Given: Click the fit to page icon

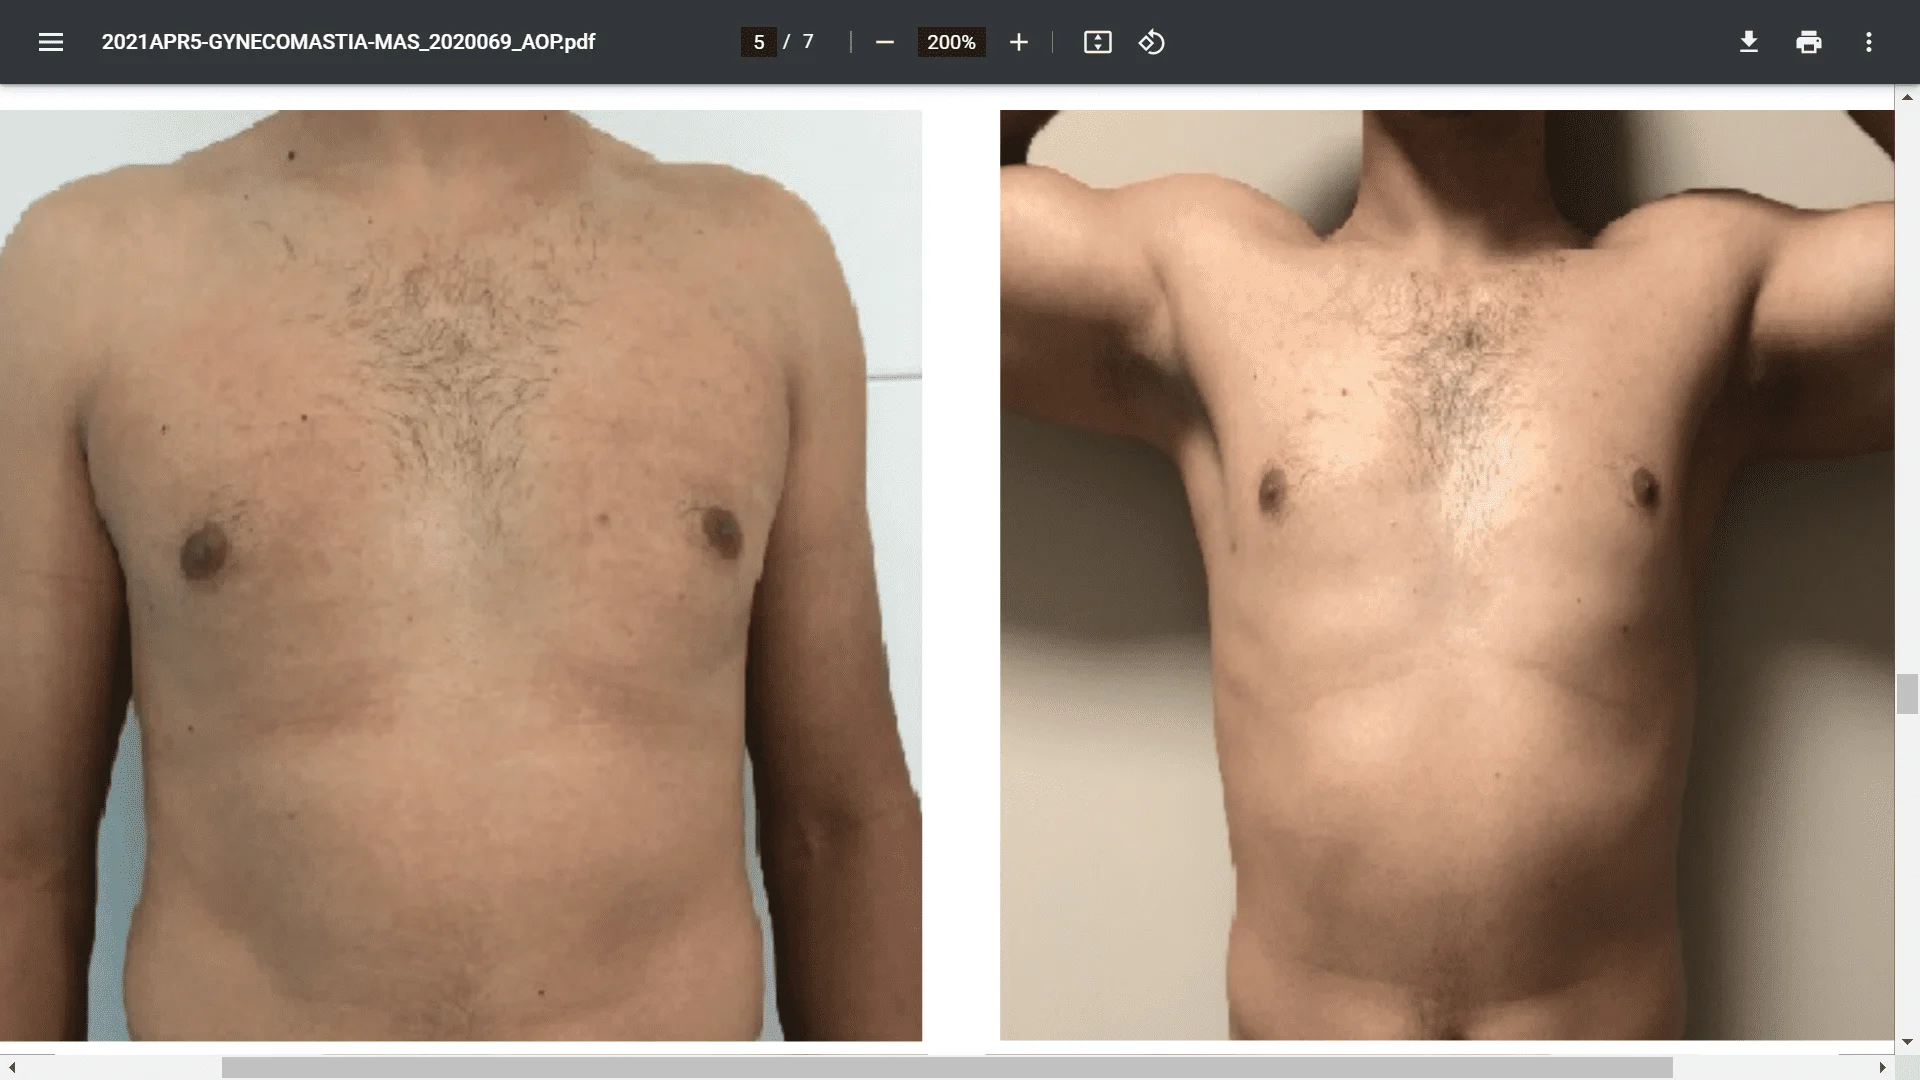Looking at the screenshot, I should (x=1097, y=42).
